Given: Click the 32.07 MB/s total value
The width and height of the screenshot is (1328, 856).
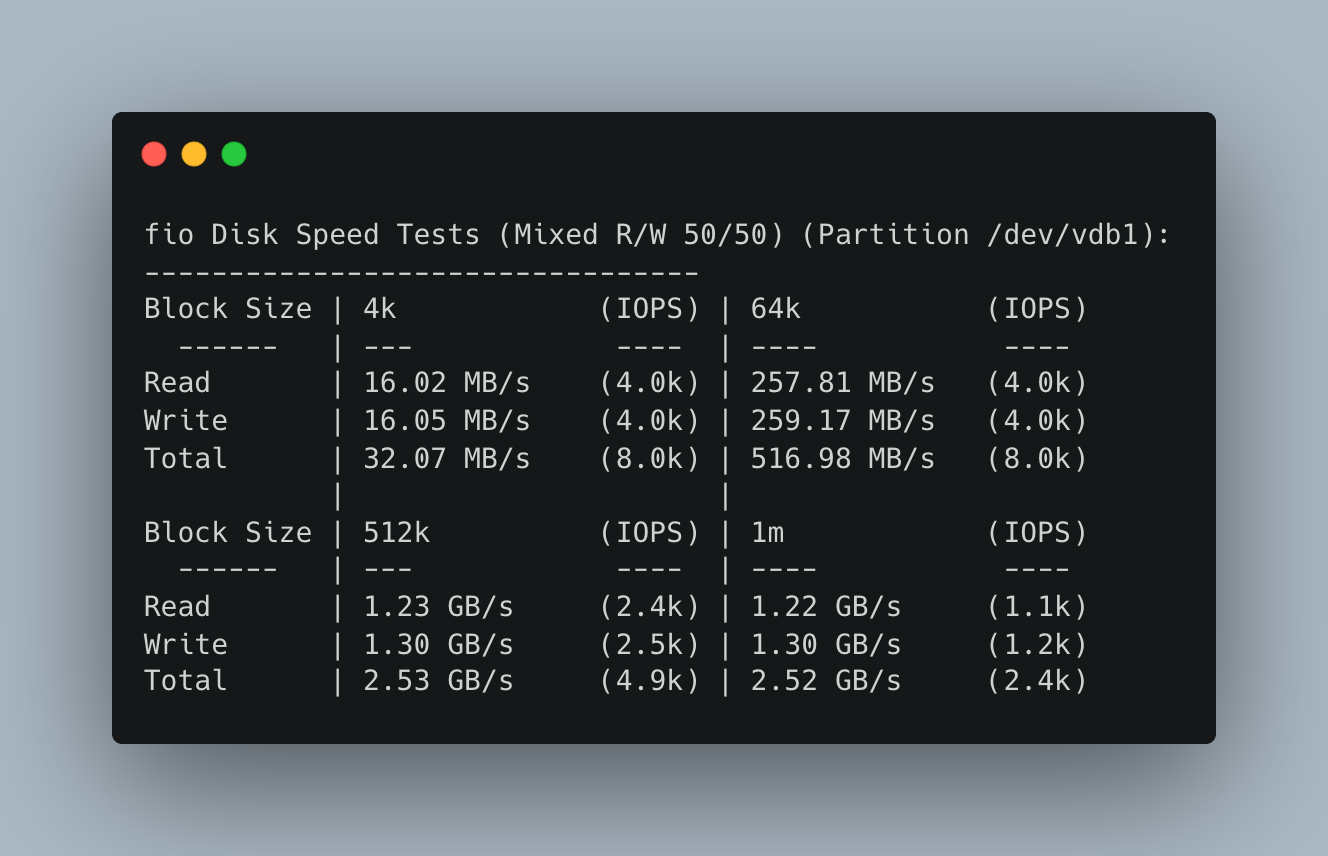Looking at the screenshot, I should tap(447, 459).
